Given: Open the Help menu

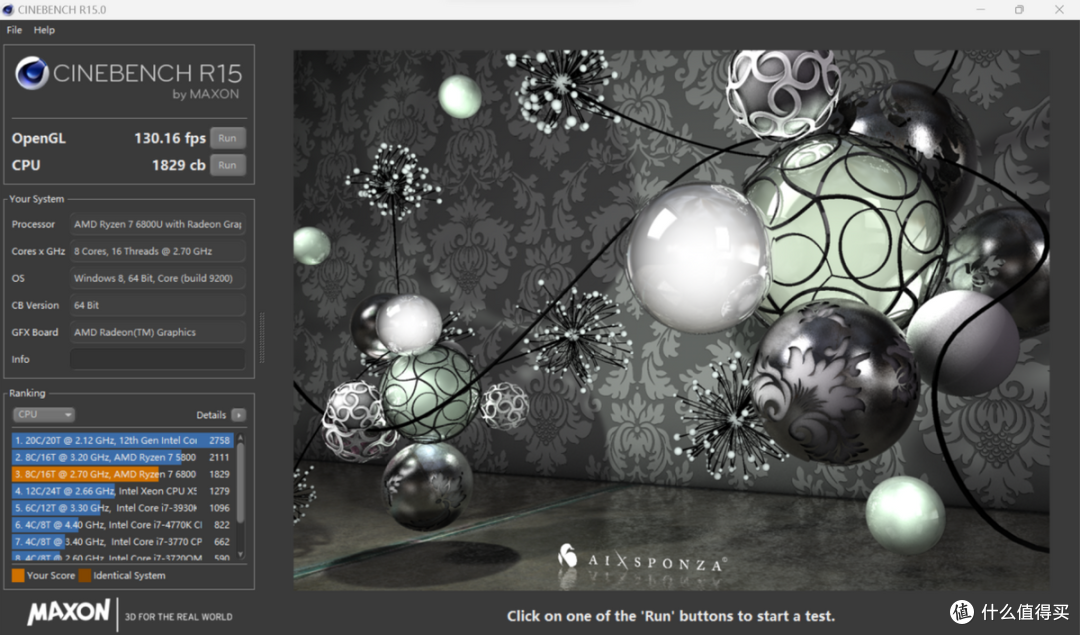Looking at the screenshot, I should point(44,30).
